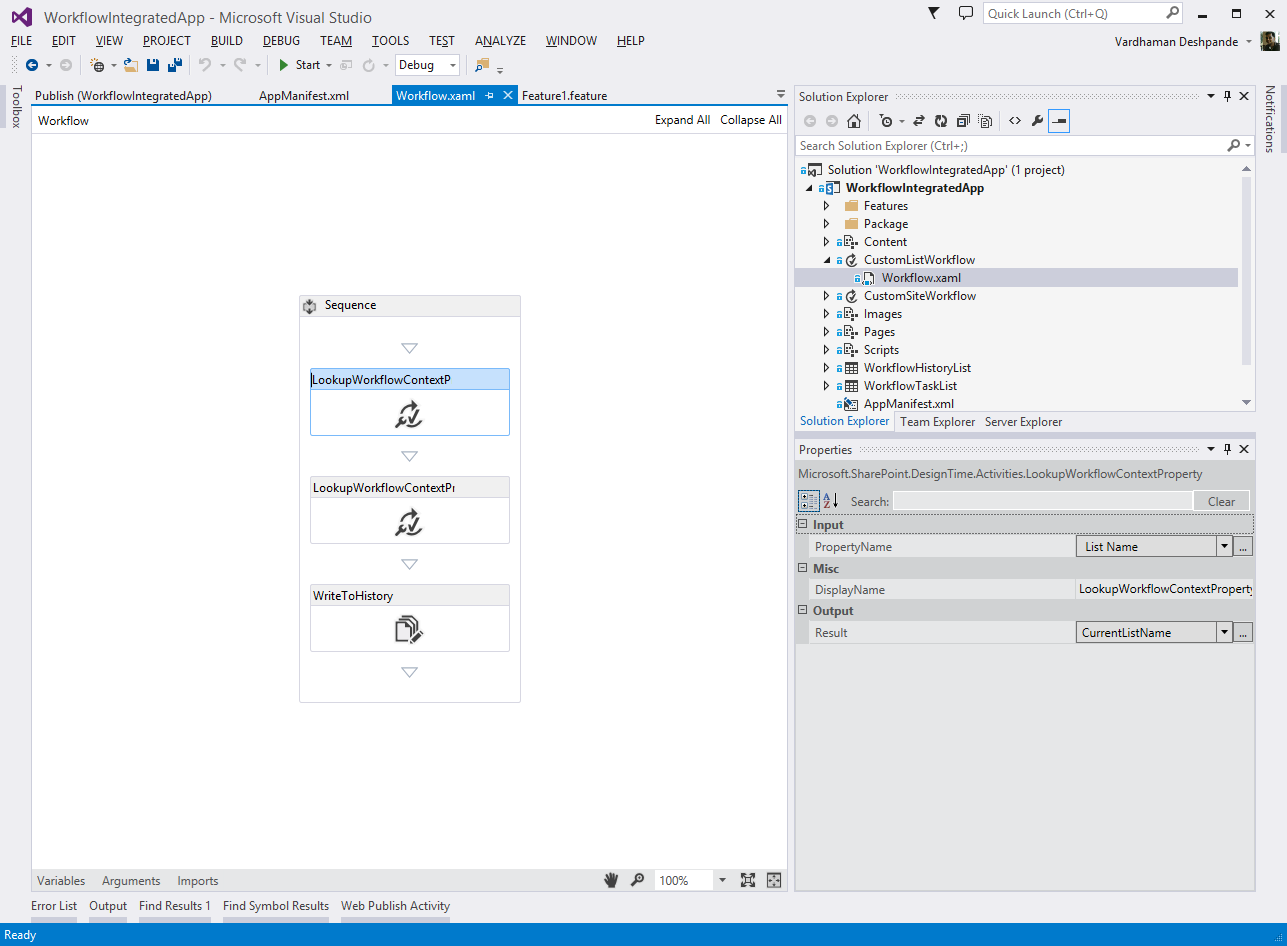Toggle auto-hide pin on Properties panel
The image size is (1287, 946).
[1227, 449]
